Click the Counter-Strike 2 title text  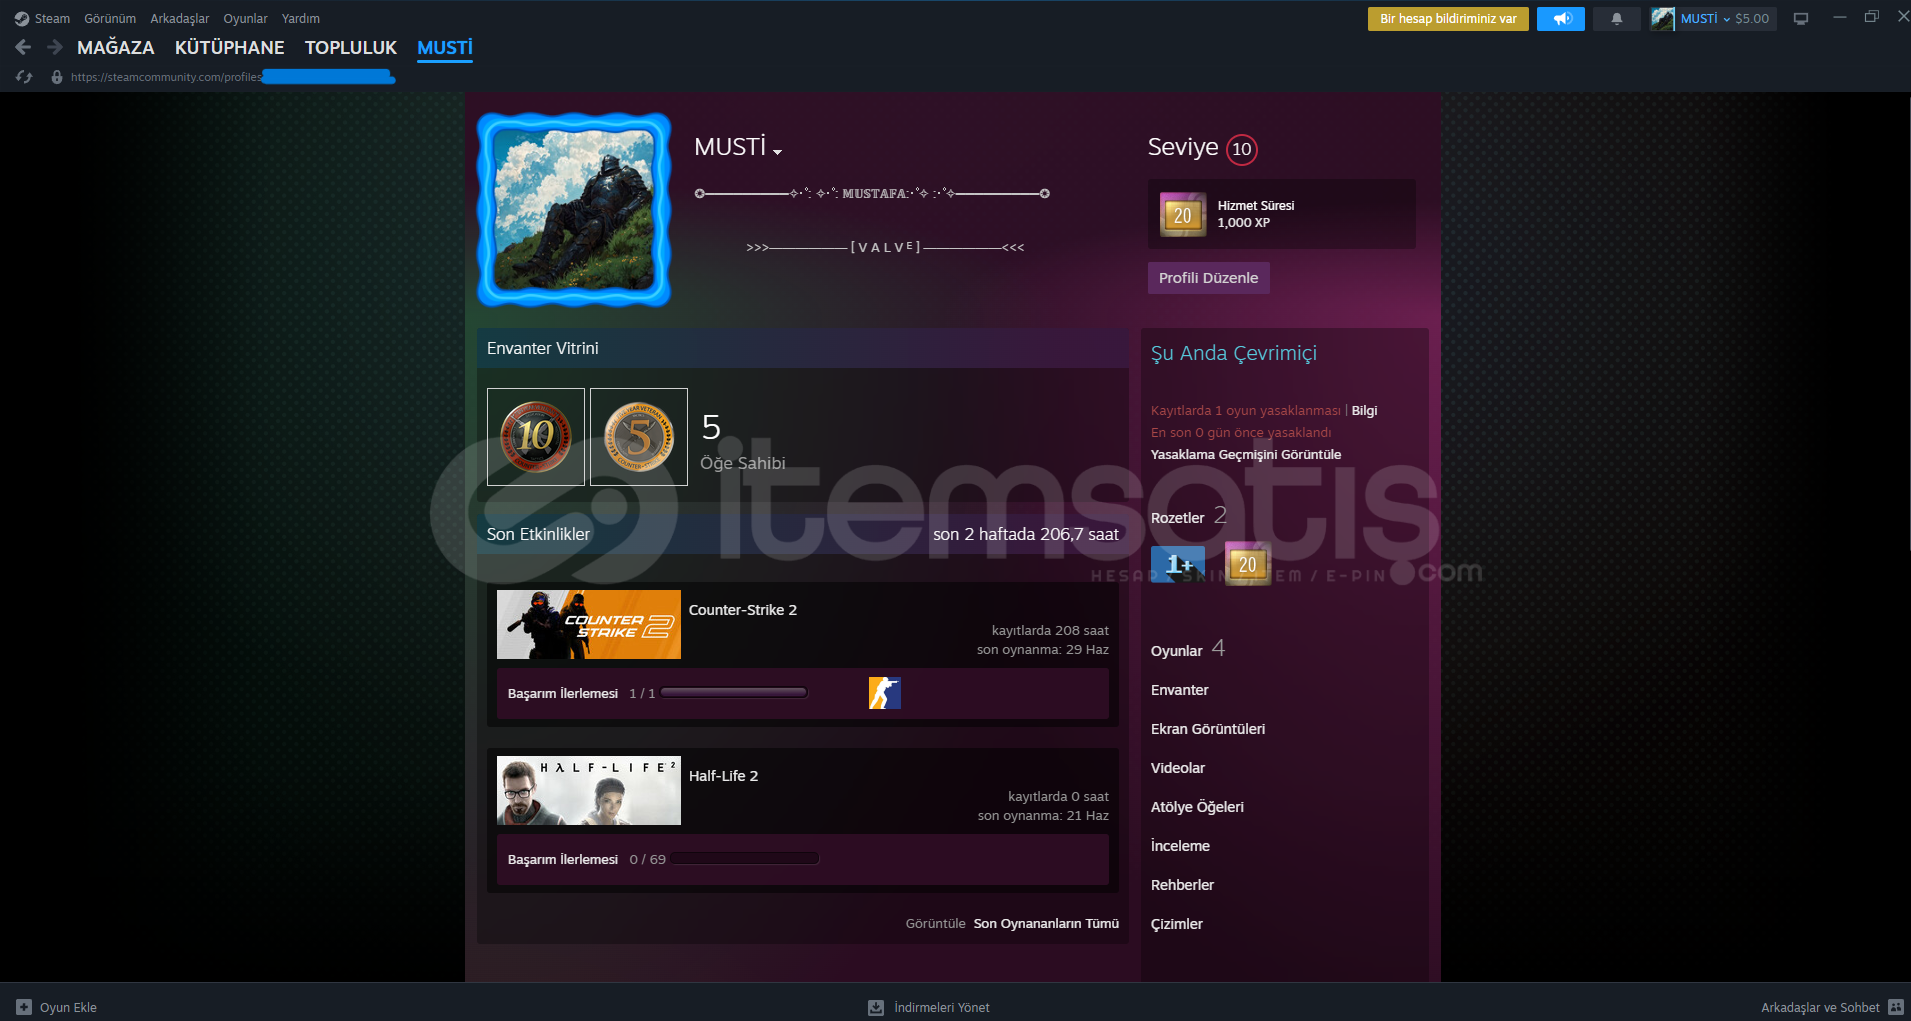[743, 610]
